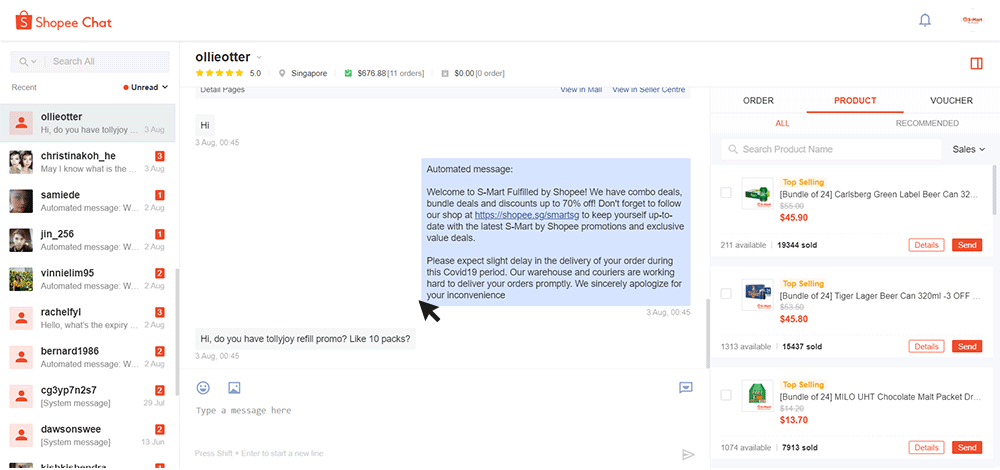Click the chat list scrollbar
This screenshot has width=1000, height=470.
point(177,332)
